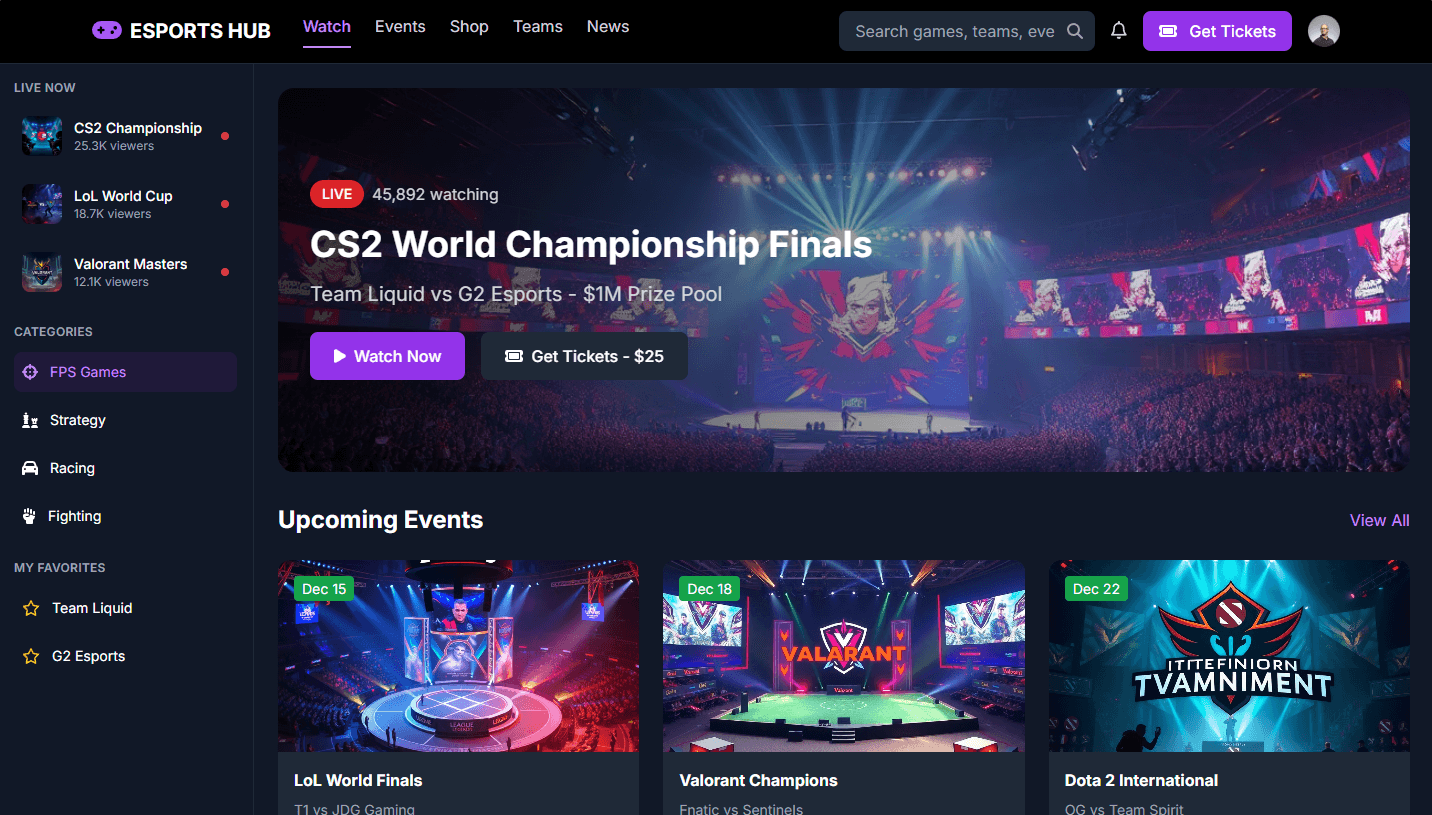Open the News tab
The image size is (1432, 815).
click(608, 27)
